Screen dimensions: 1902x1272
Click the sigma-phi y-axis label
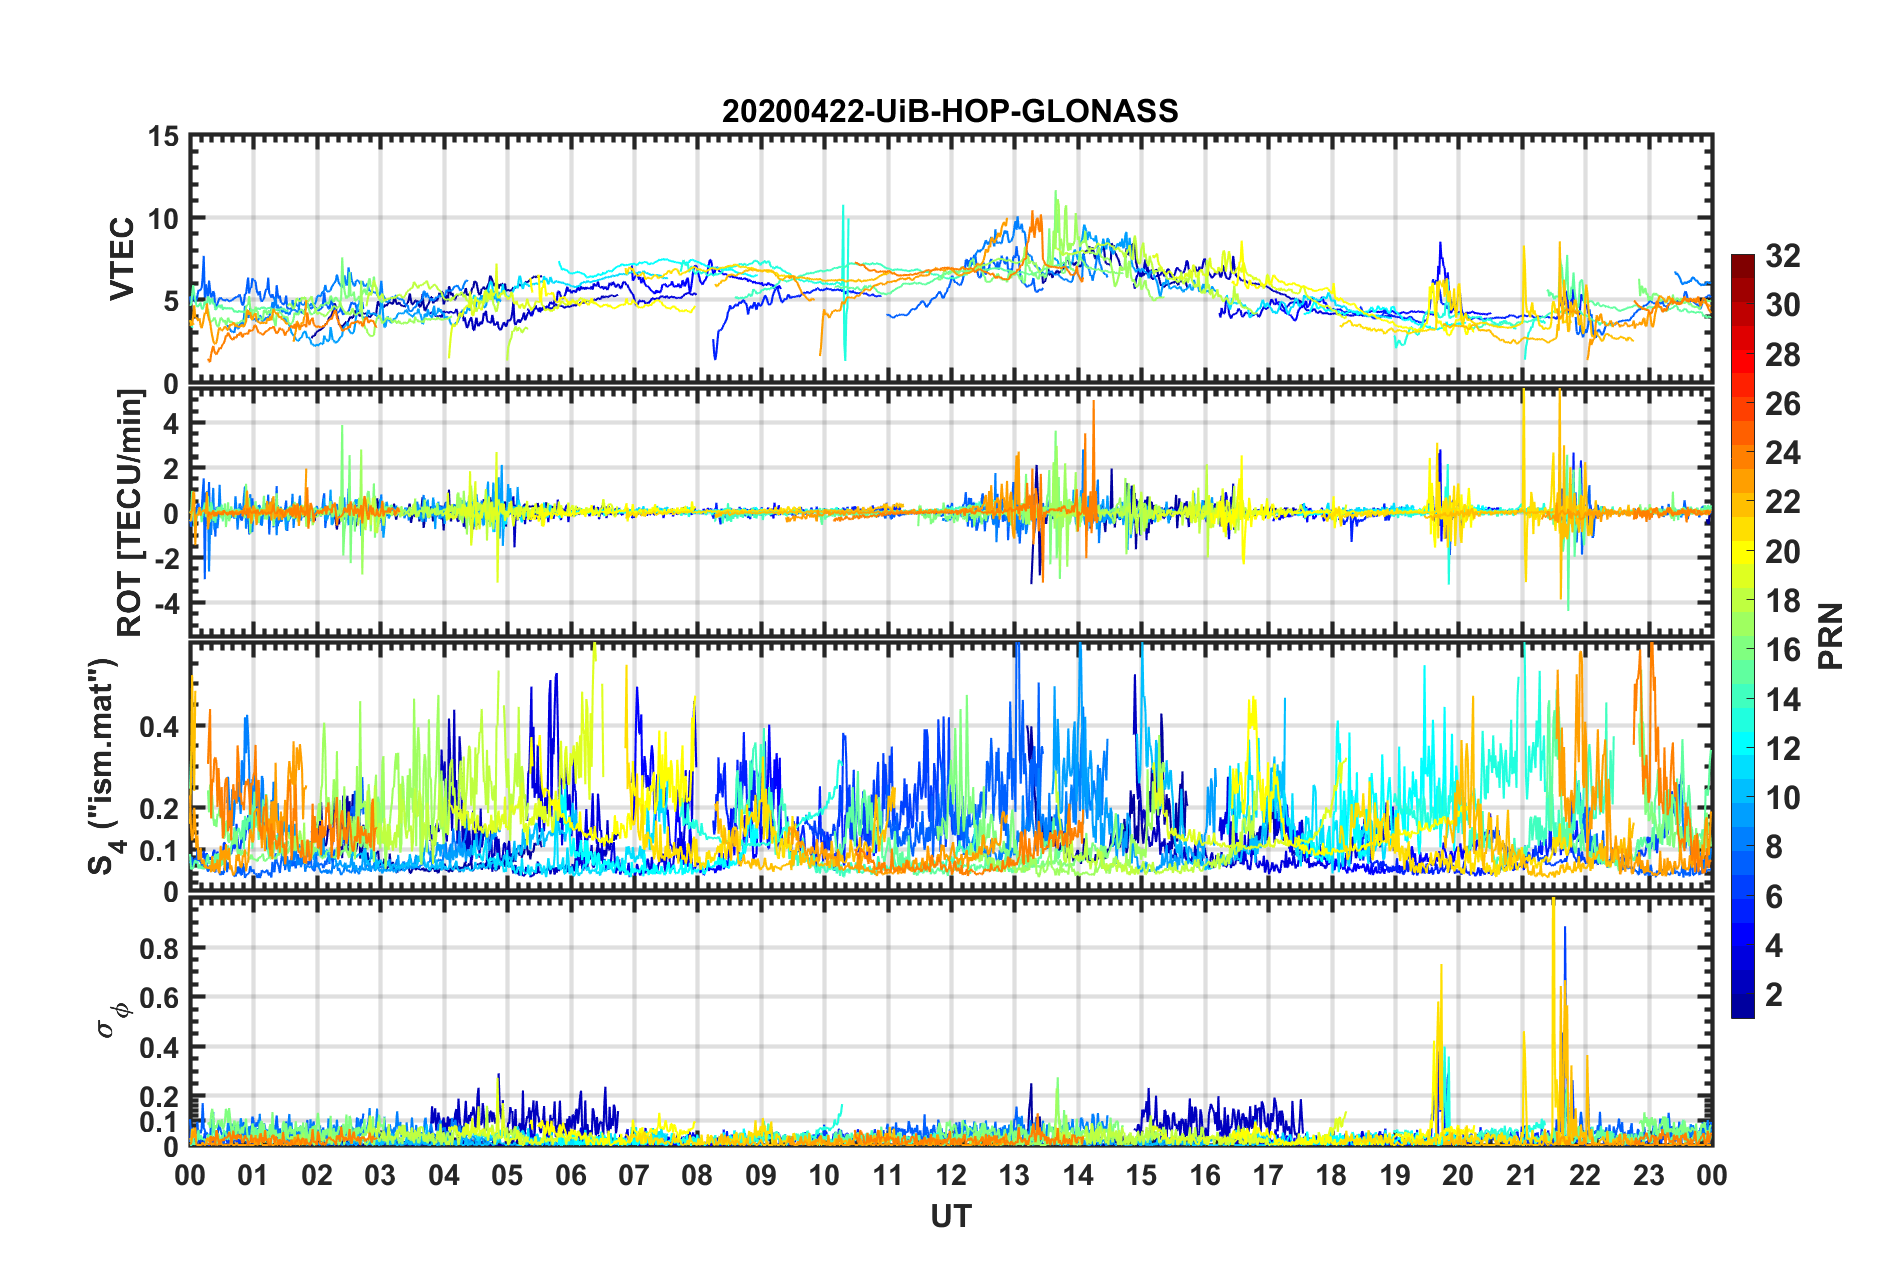pos(113,1020)
